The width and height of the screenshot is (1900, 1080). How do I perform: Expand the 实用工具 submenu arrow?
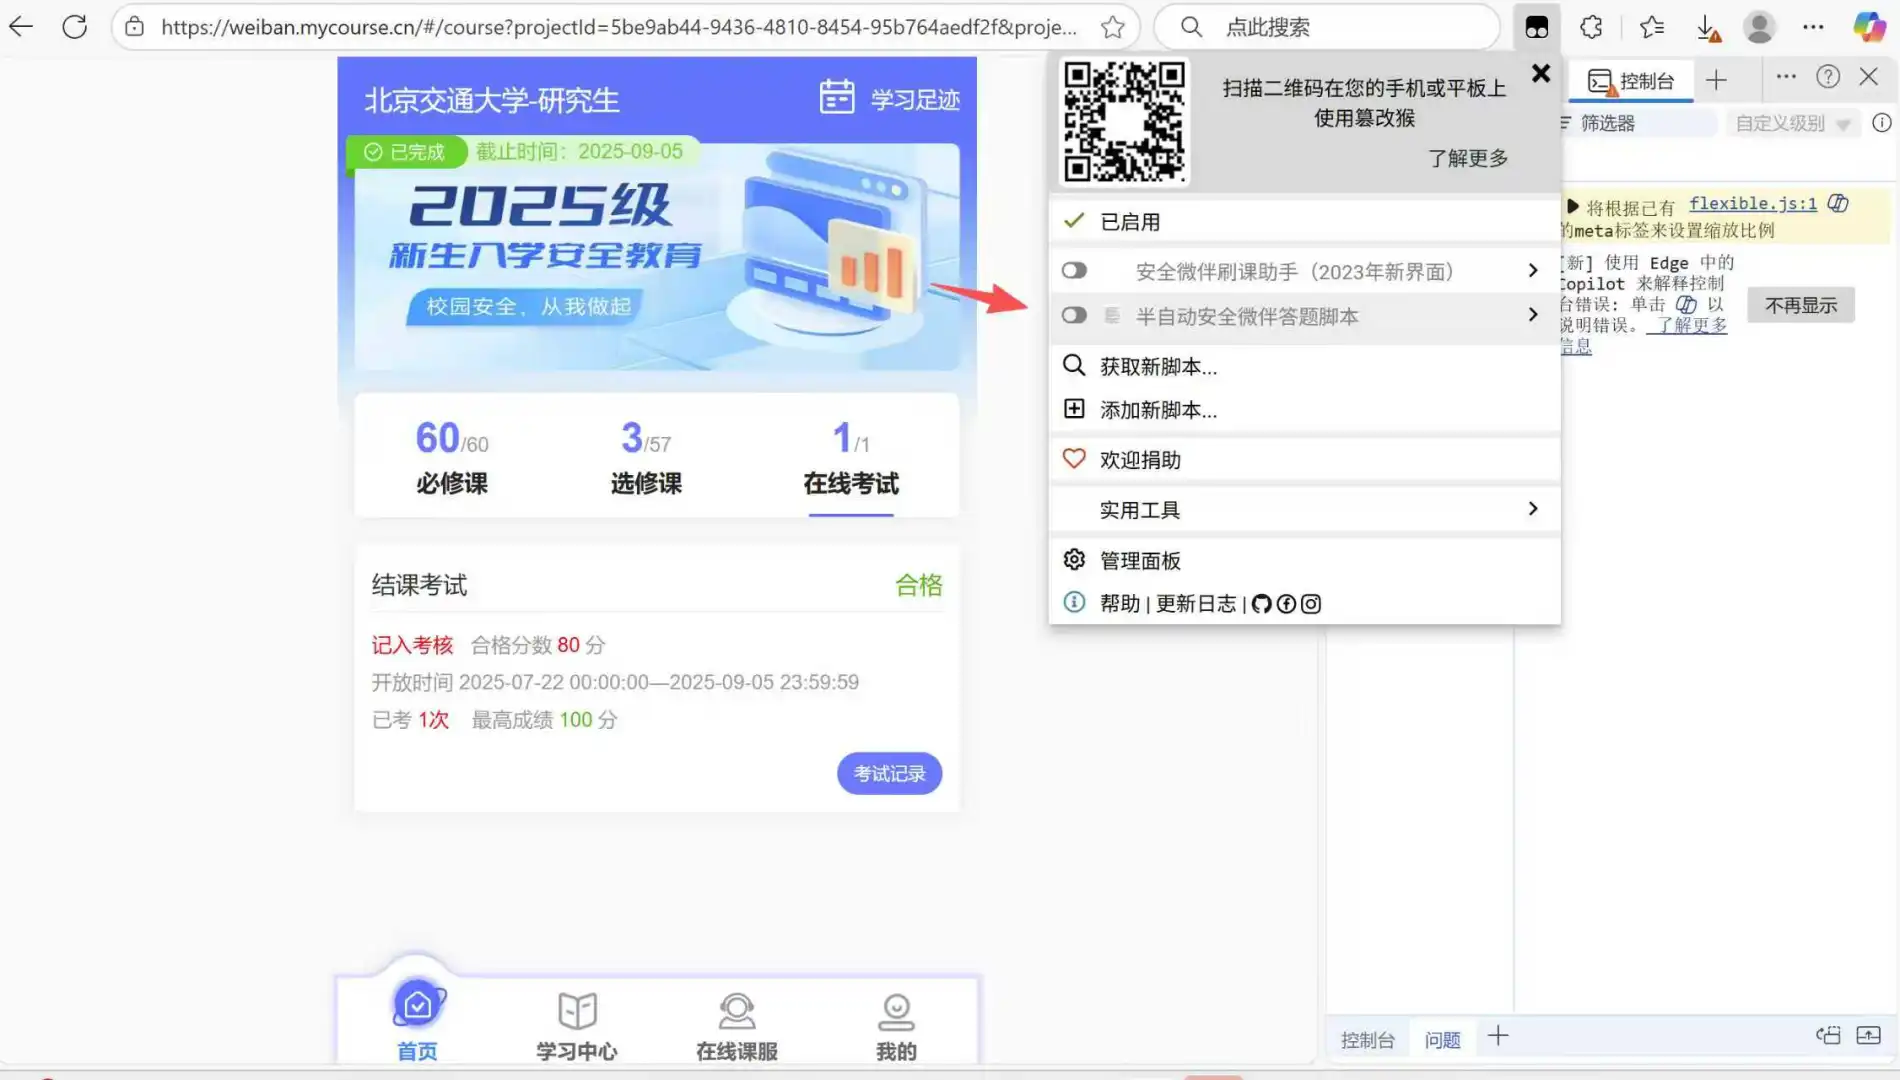coord(1532,509)
